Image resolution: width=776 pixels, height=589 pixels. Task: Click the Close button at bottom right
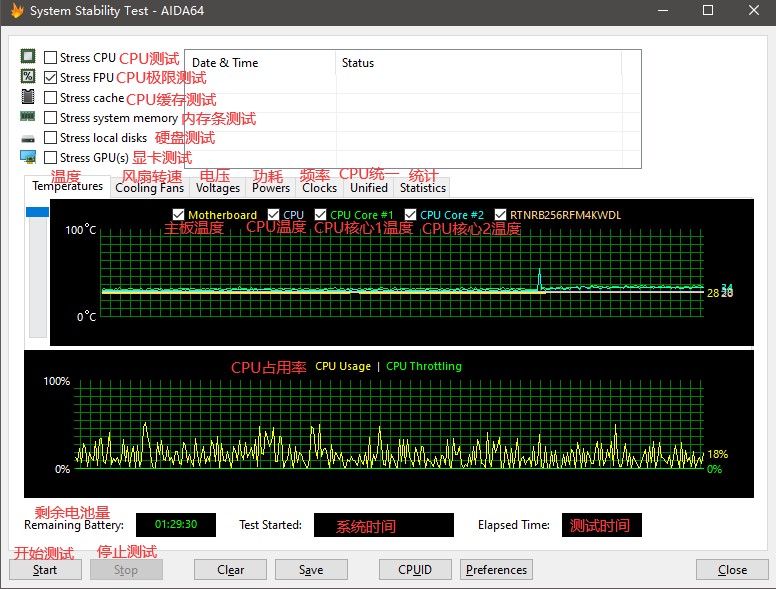pos(732,570)
